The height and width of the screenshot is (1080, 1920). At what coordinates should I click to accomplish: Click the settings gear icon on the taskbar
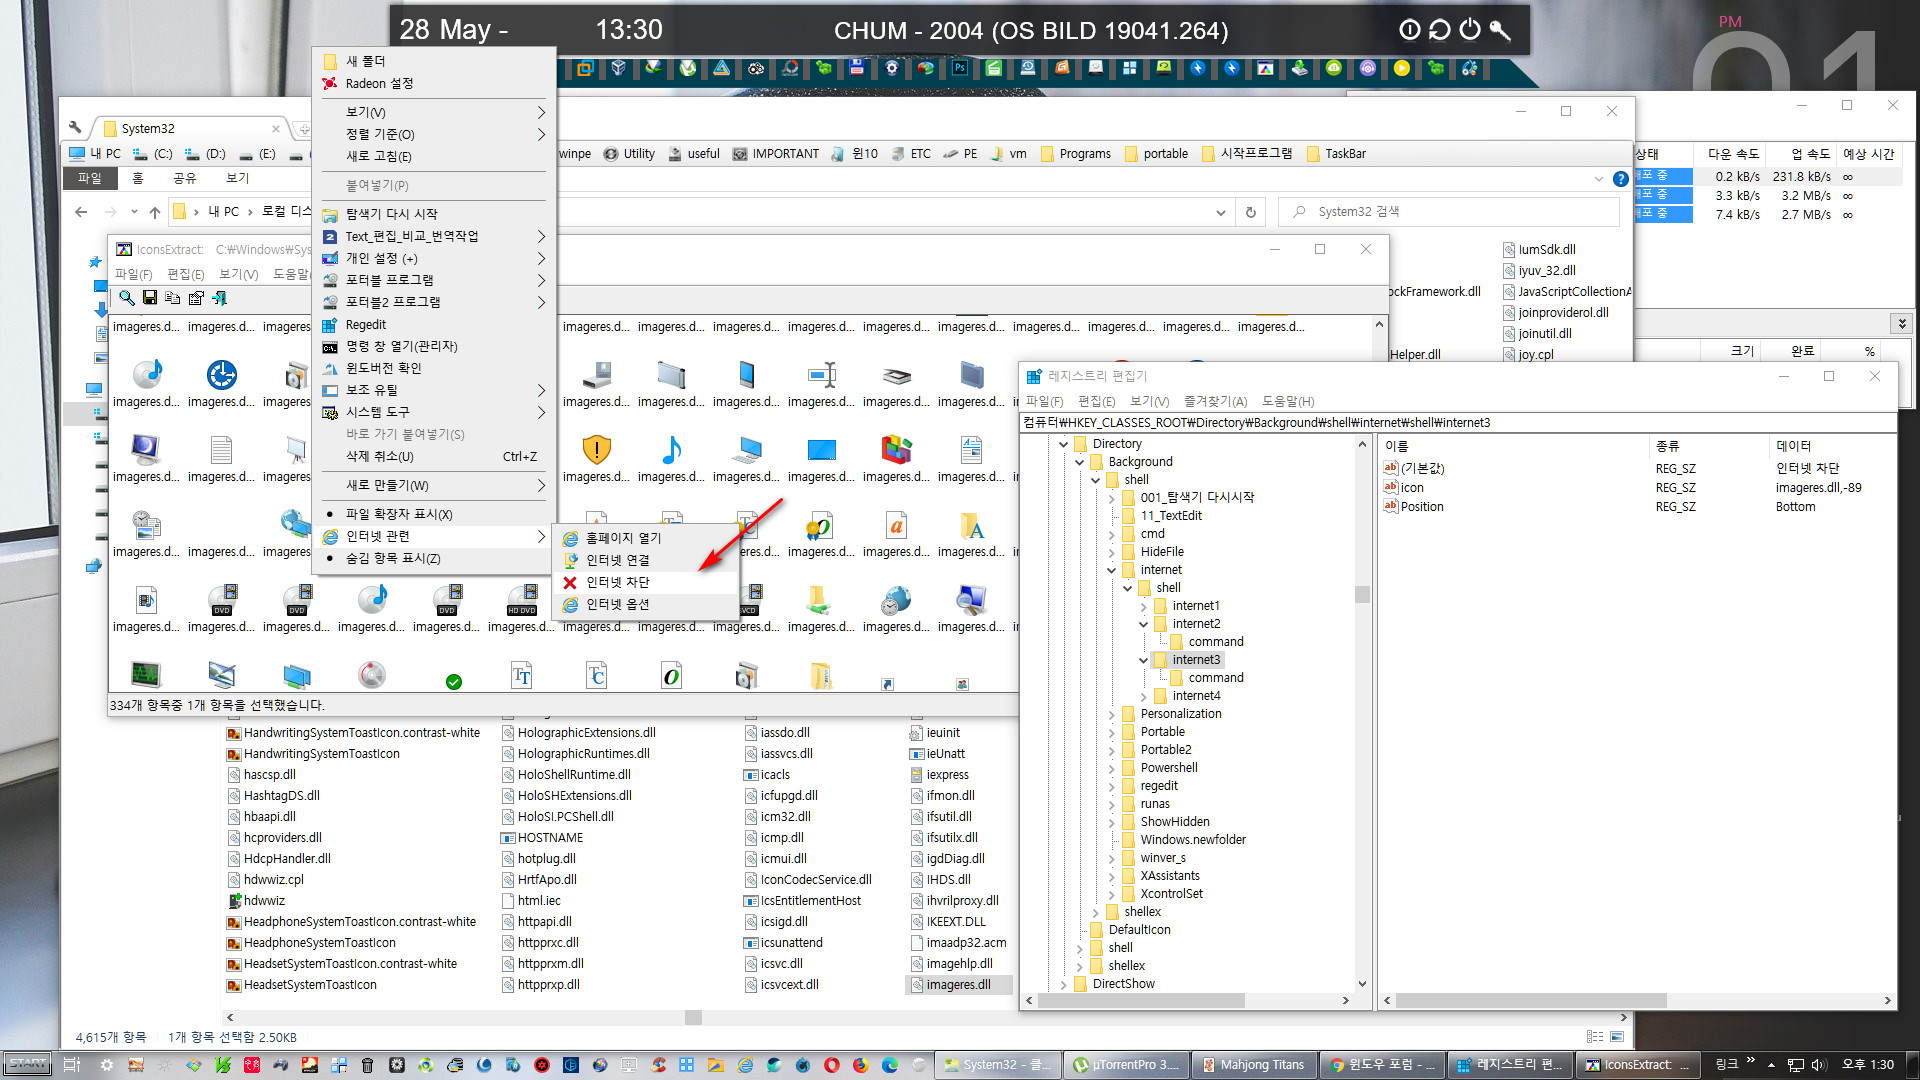(x=107, y=1065)
